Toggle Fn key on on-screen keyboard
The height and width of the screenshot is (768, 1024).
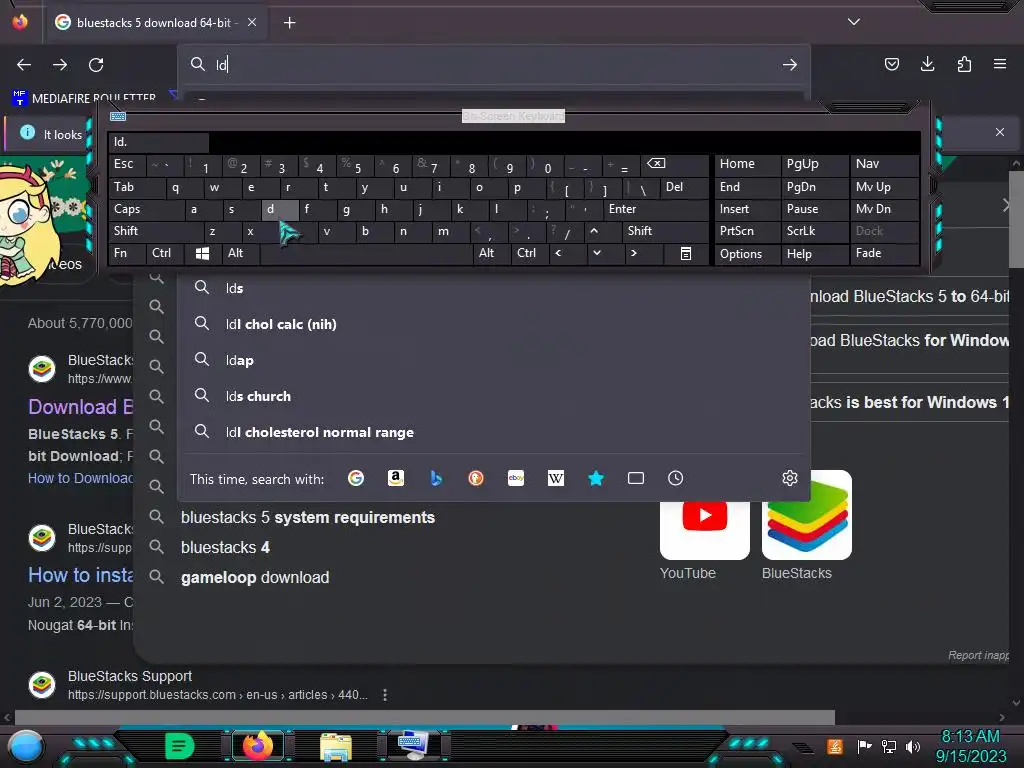coord(127,253)
